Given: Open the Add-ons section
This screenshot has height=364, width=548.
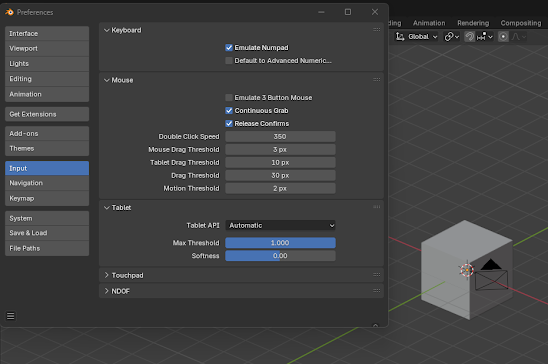Looking at the screenshot, I should 47,133.
